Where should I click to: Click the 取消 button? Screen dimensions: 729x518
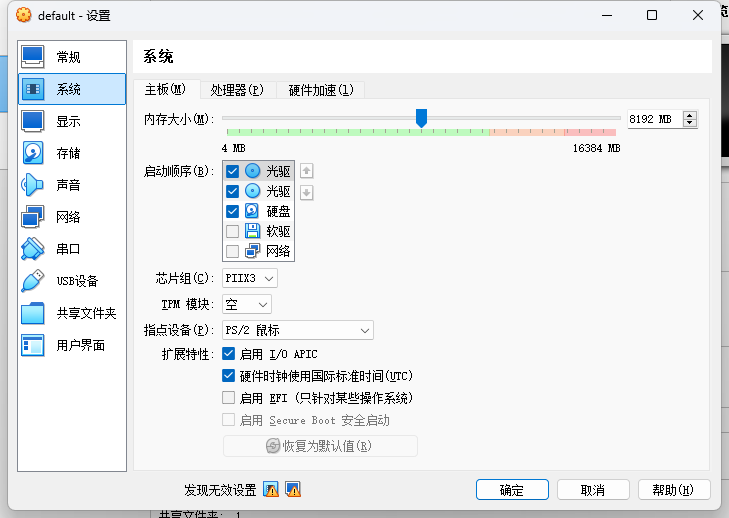click(x=593, y=490)
